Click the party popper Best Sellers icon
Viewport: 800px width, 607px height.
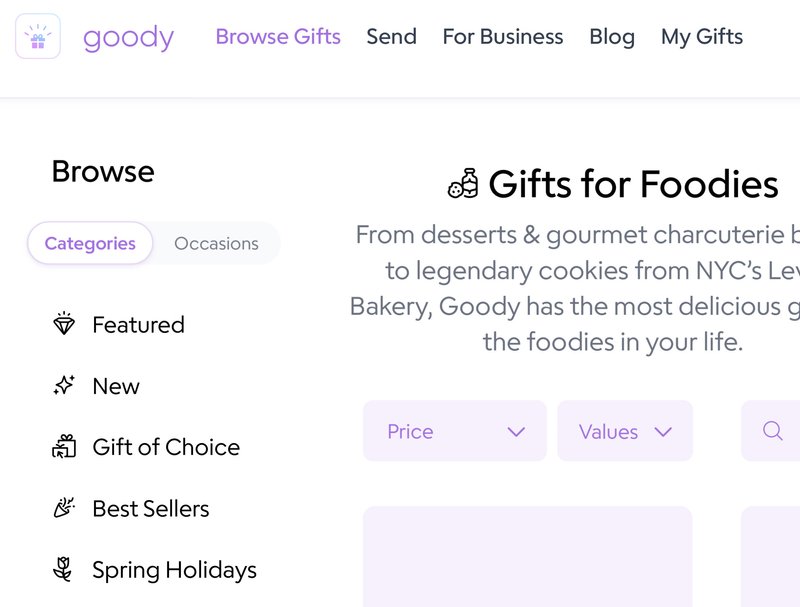pyautogui.click(x=64, y=508)
